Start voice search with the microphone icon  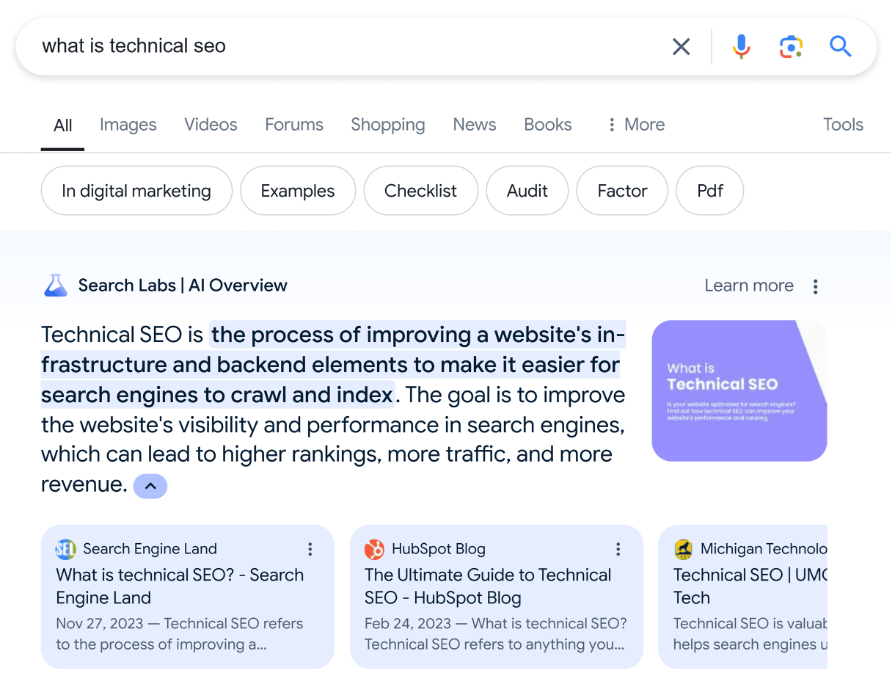(741, 47)
